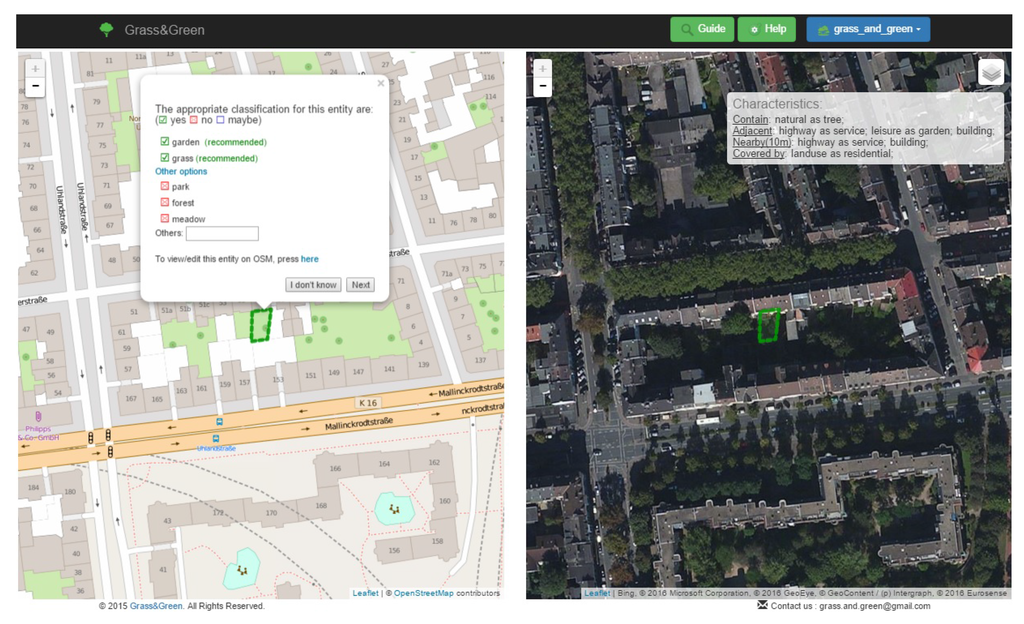Image resolution: width=1024 pixels, height=624 pixels.
Task: Open the Guide page
Action: [x=702, y=29]
